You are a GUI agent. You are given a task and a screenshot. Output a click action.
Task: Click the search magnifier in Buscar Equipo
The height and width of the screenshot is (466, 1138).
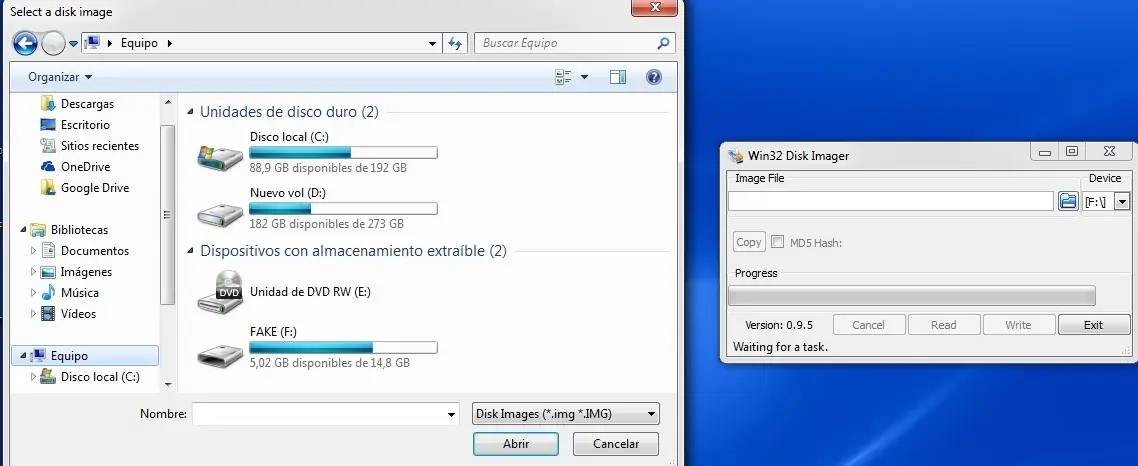click(663, 43)
